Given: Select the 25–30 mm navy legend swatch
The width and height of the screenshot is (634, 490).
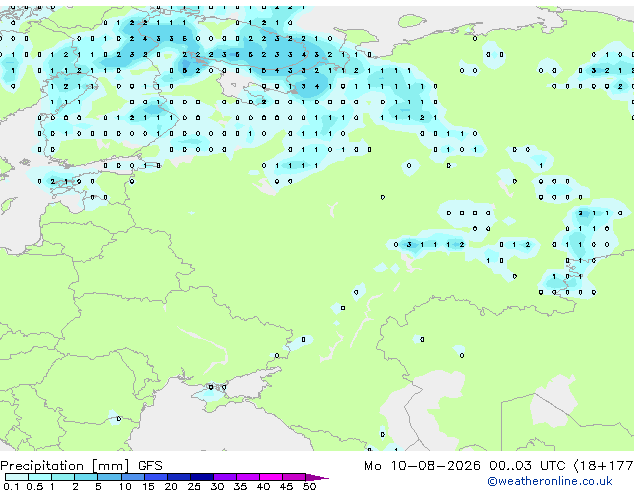Looking at the screenshot, I should coord(201,477).
